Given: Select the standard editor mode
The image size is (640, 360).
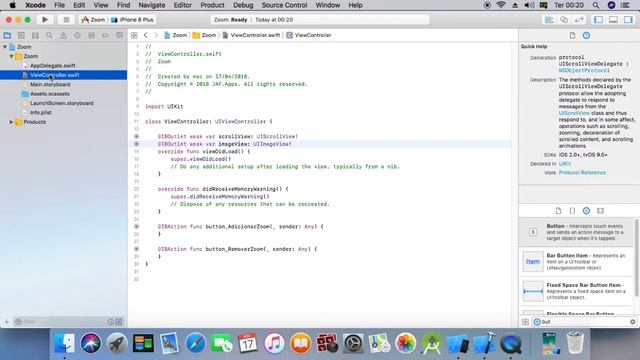Looking at the screenshot, I should (x=549, y=20).
